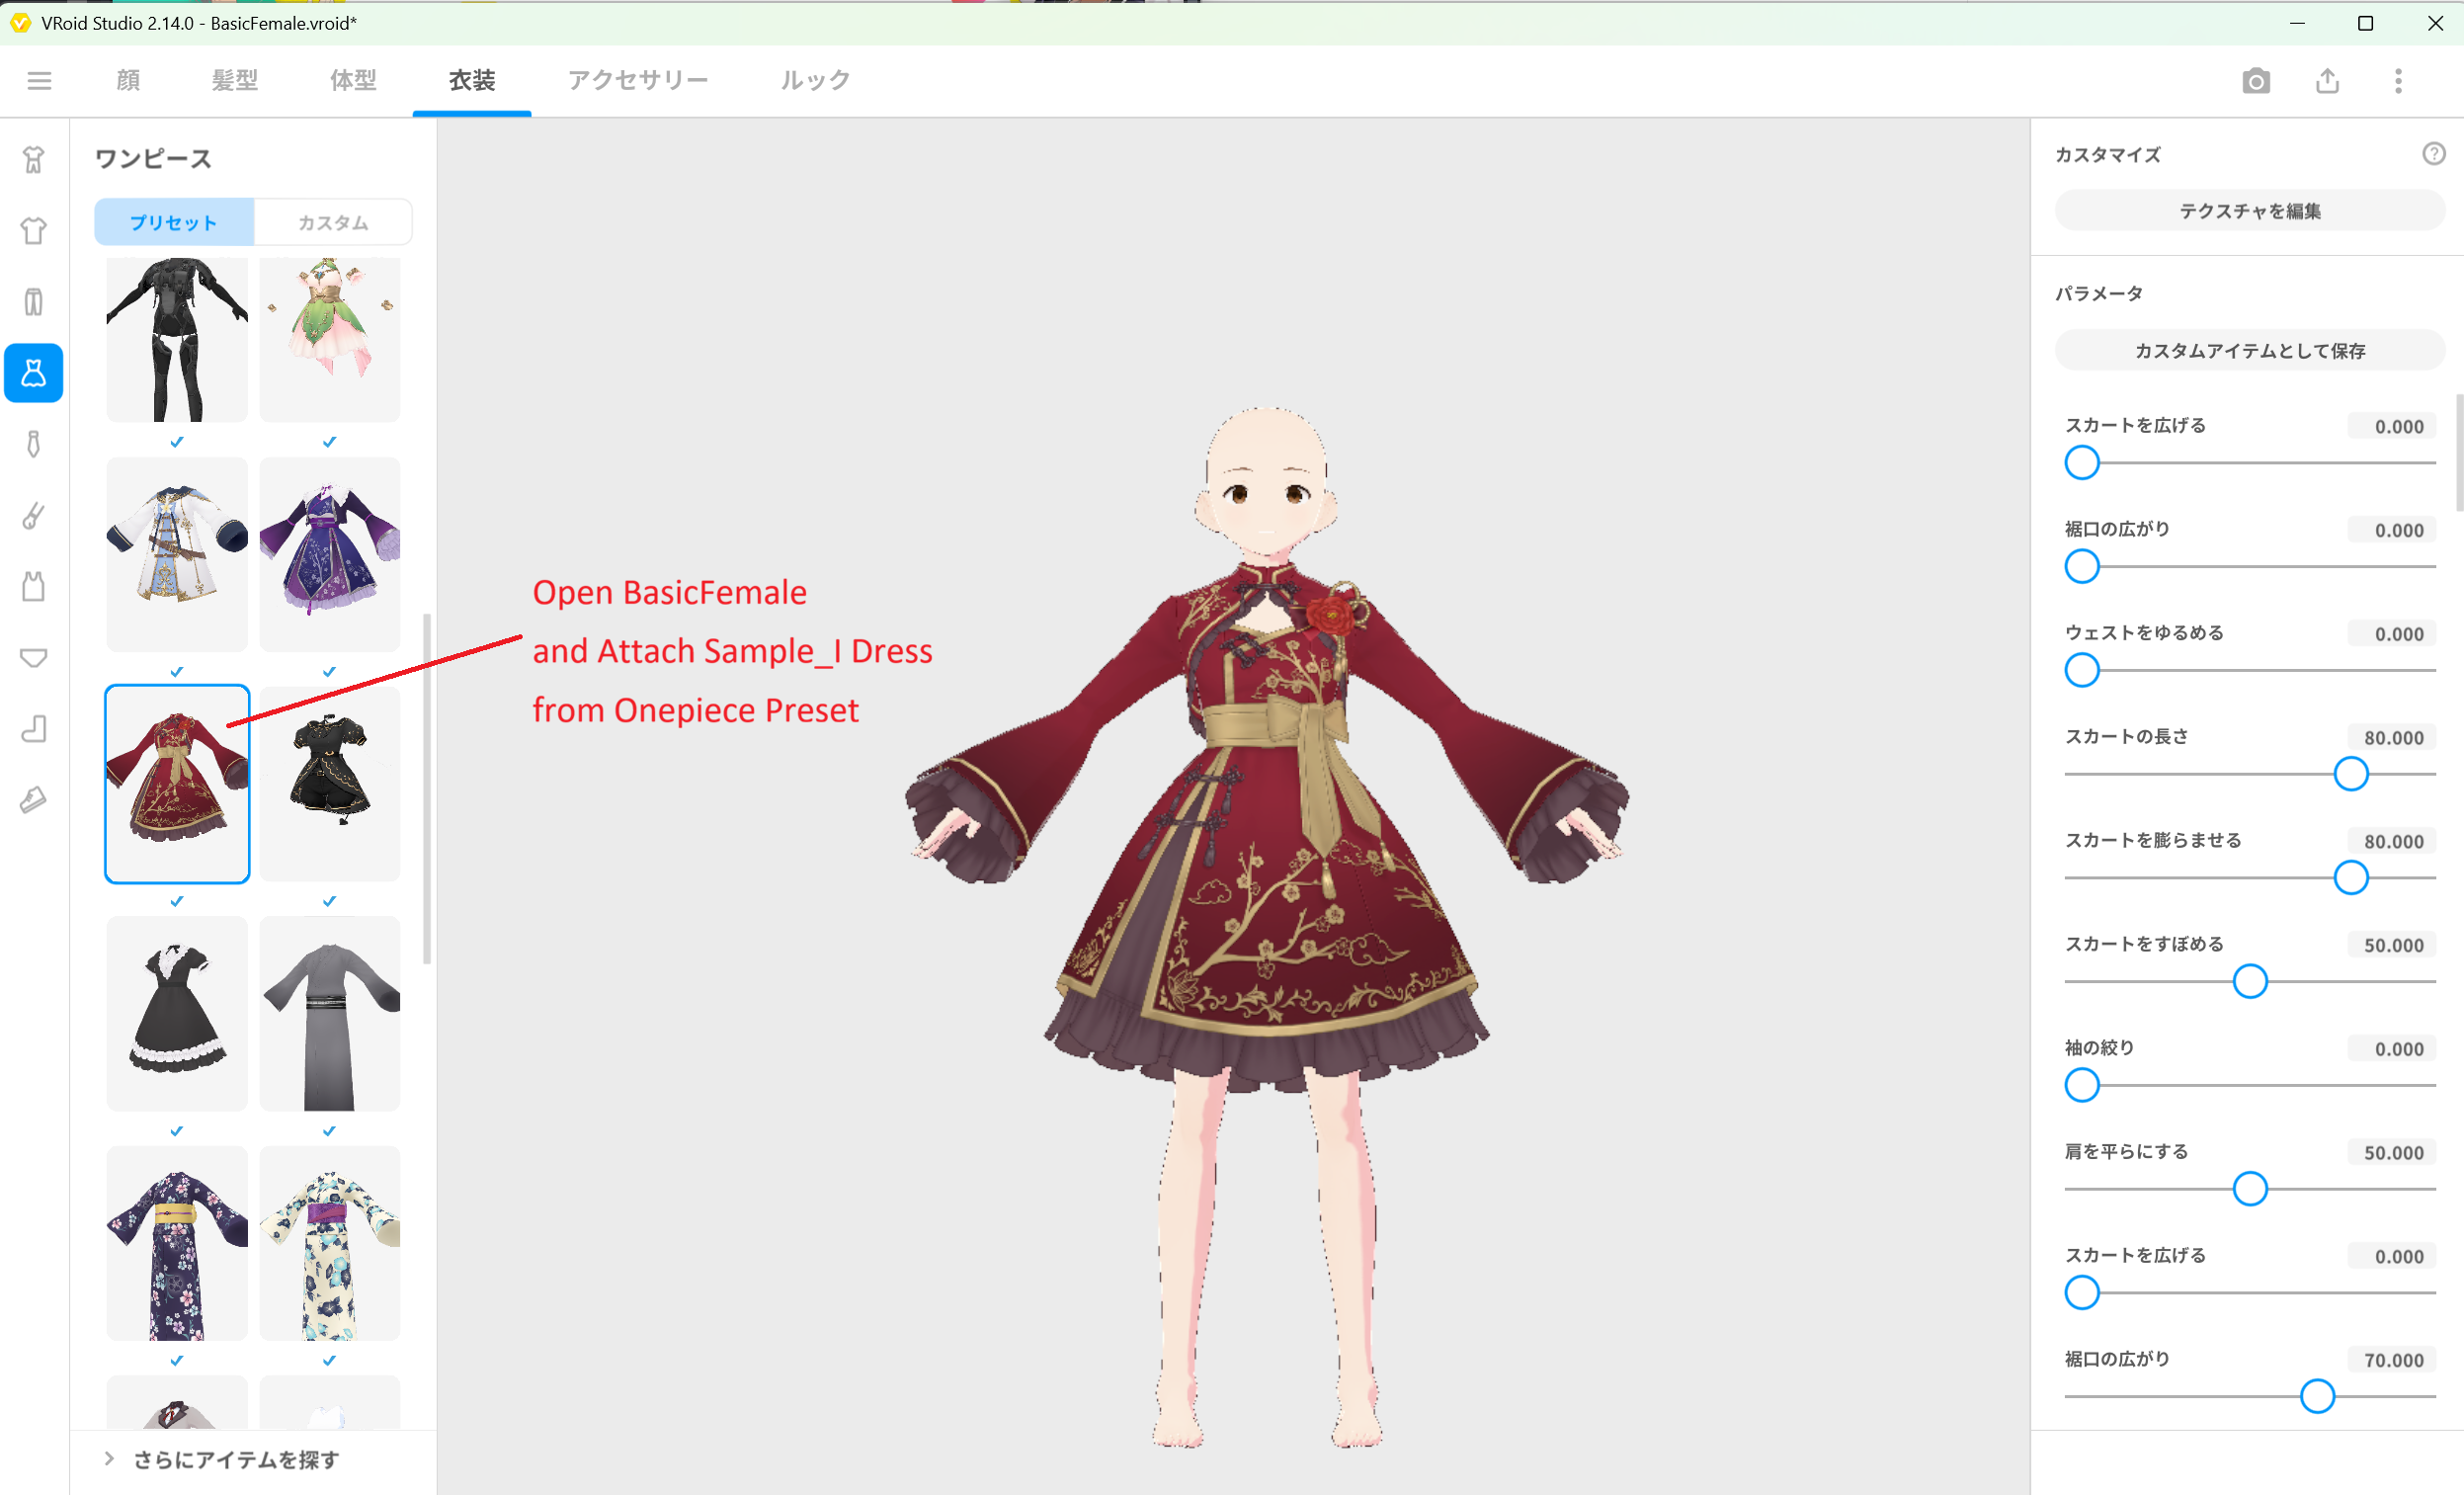Click テクスチャを編集 button
This screenshot has height=1495, width=2464.
point(2249,211)
